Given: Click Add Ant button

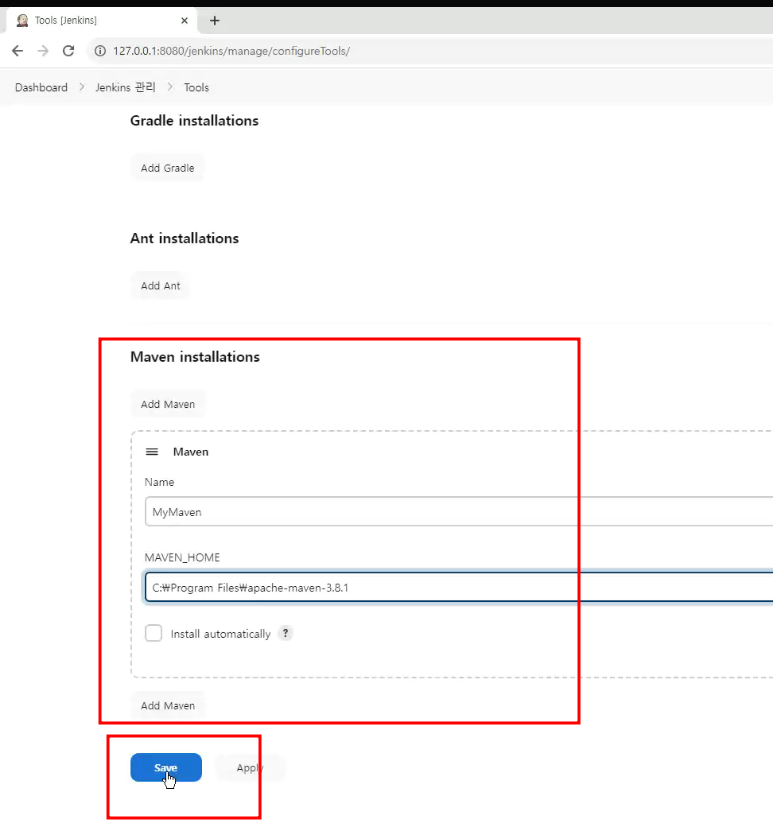Looking at the screenshot, I should [160, 286].
